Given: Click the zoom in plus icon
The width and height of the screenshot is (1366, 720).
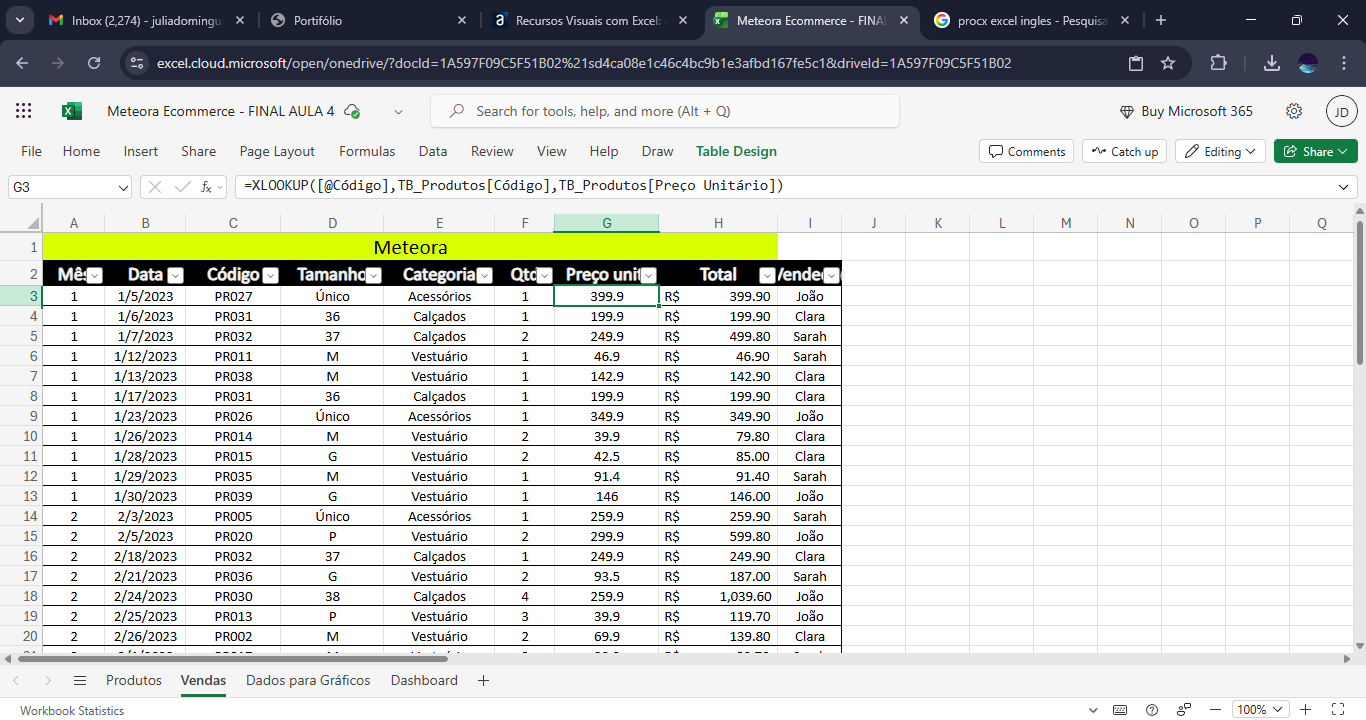Looking at the screenshot, I should [1306, 710].
